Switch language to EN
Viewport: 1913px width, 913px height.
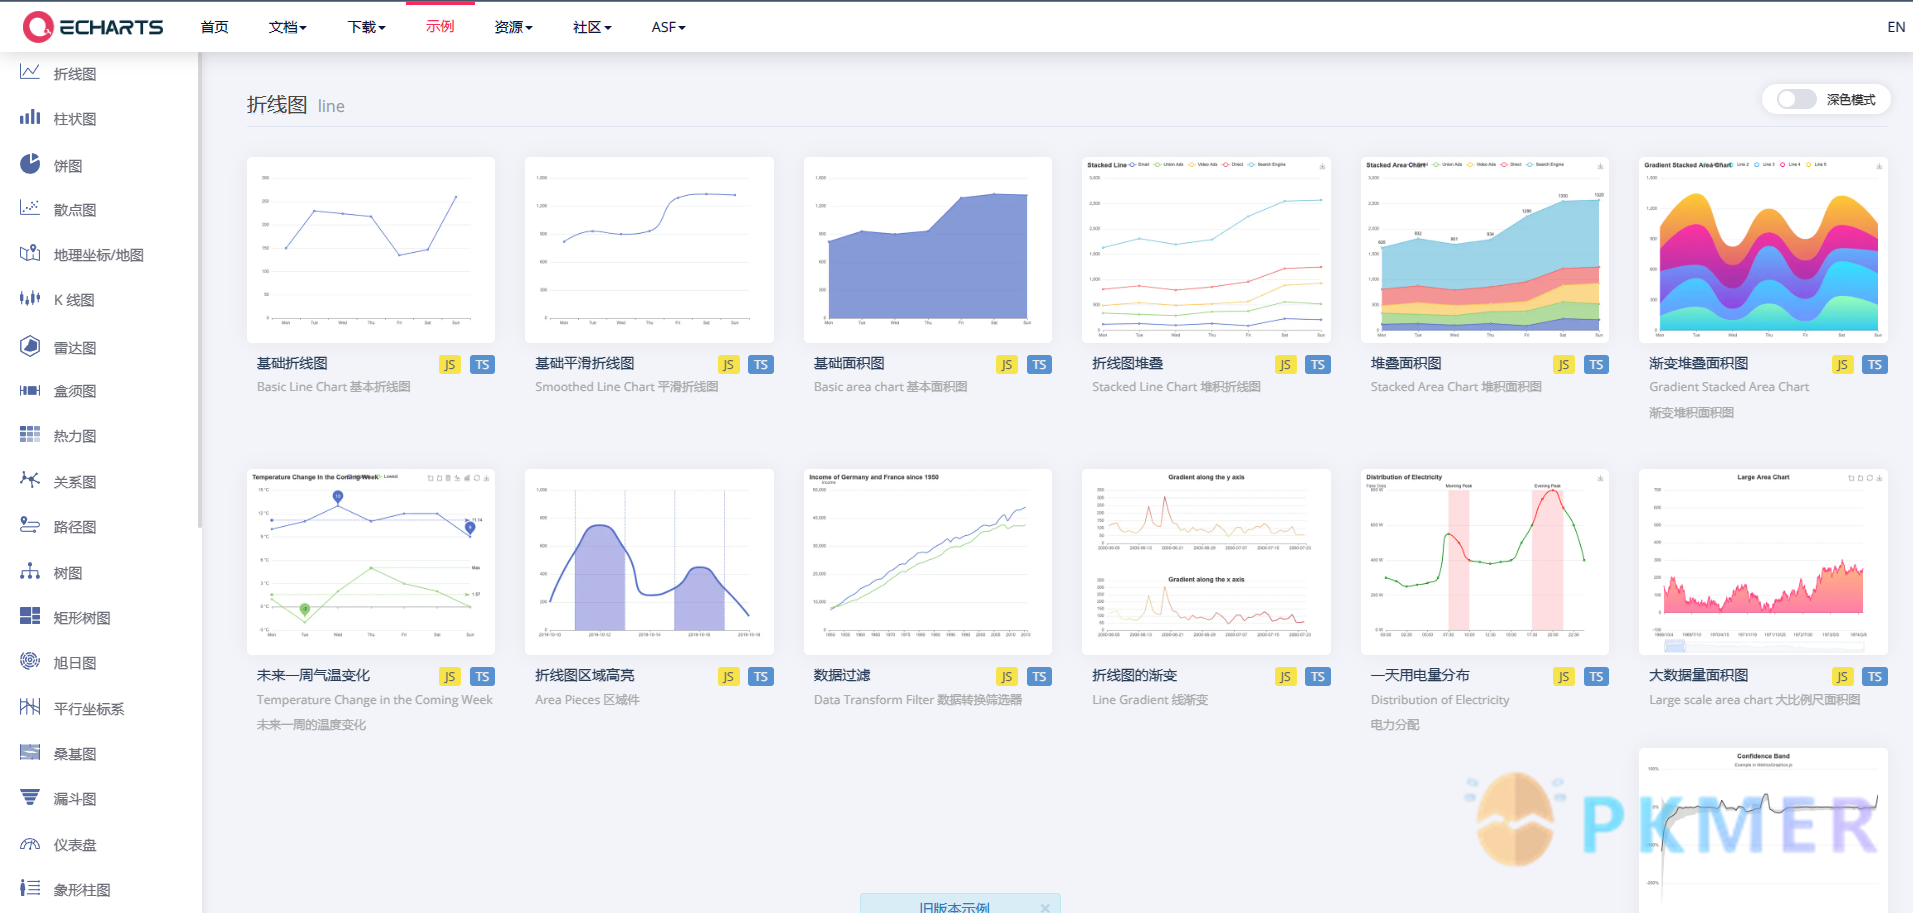coord(1896,27)
